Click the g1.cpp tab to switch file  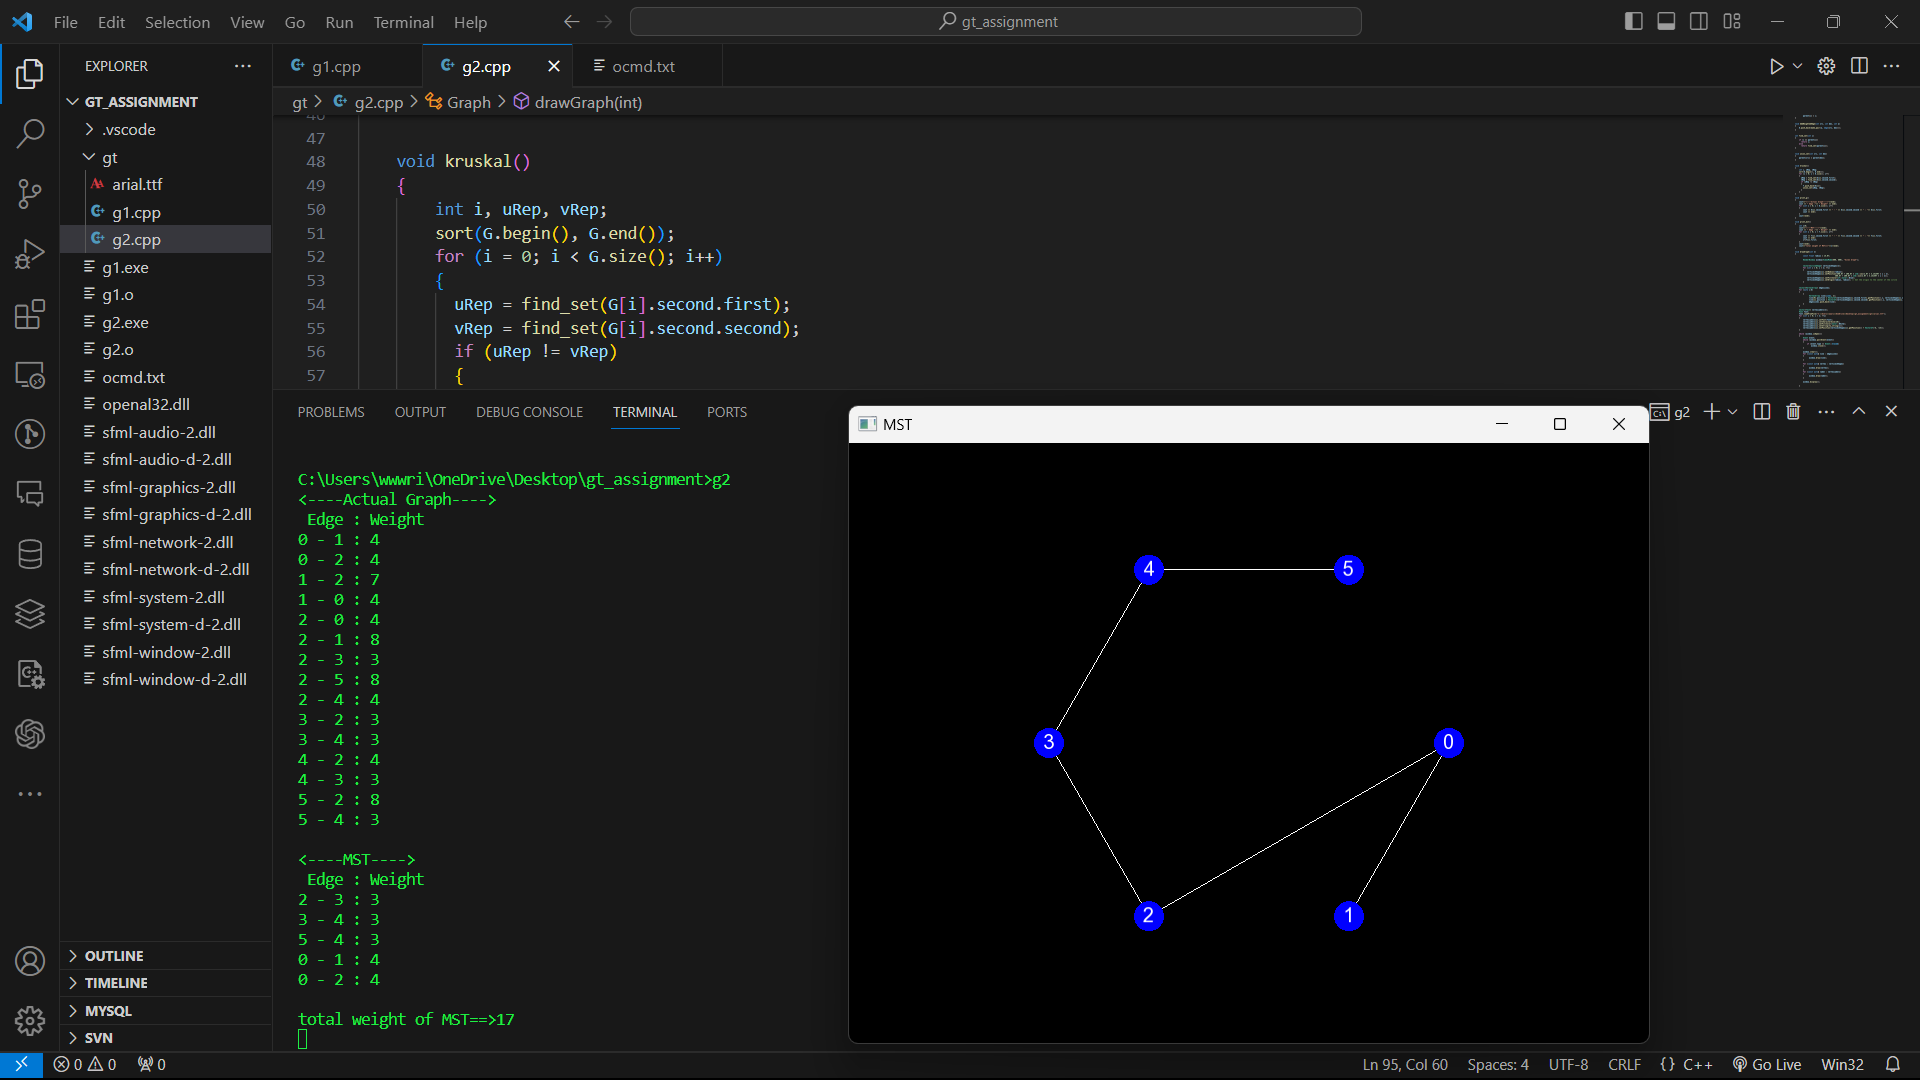coord(338,66)
